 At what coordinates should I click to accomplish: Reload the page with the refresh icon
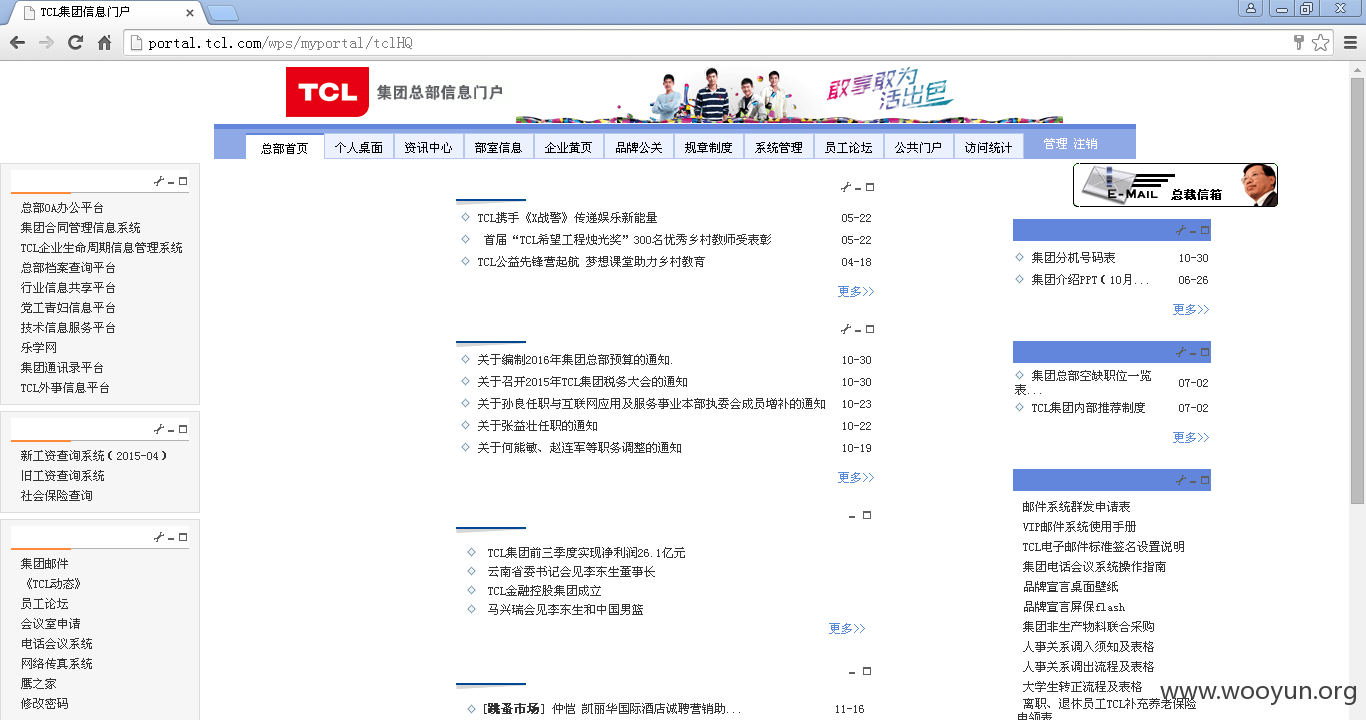point(75,42)
